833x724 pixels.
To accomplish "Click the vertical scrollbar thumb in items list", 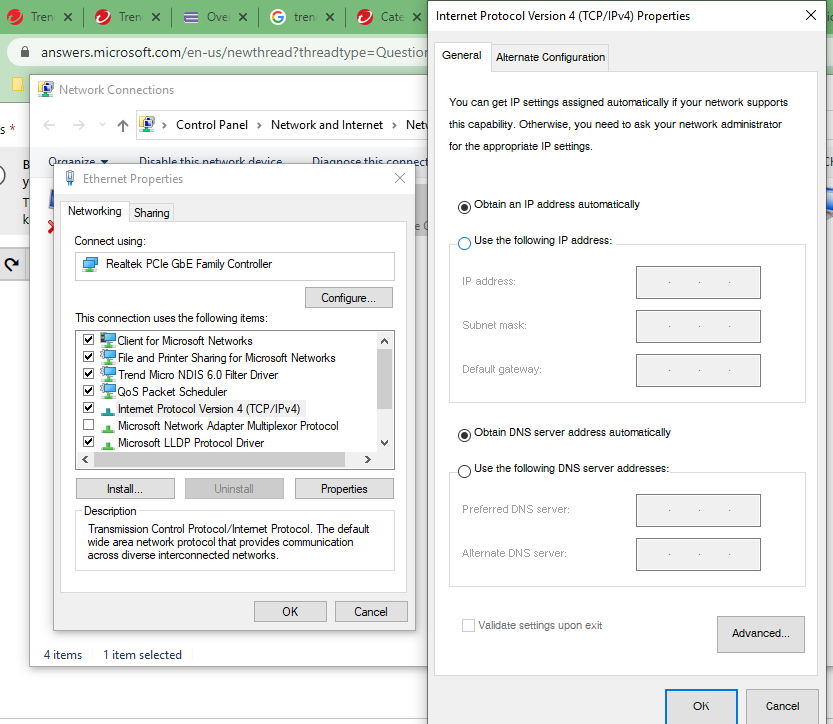I will pyautogui.click(x=385, y=379).
